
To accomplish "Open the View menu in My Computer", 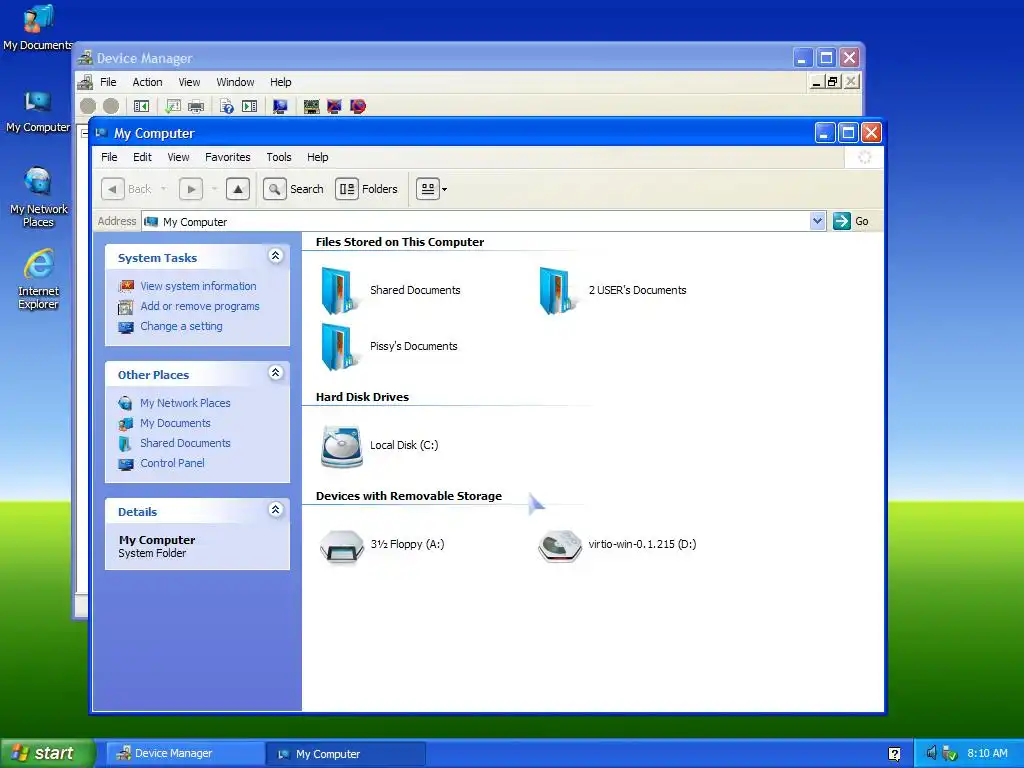I will pyautogui.click(x=178, y=157).
